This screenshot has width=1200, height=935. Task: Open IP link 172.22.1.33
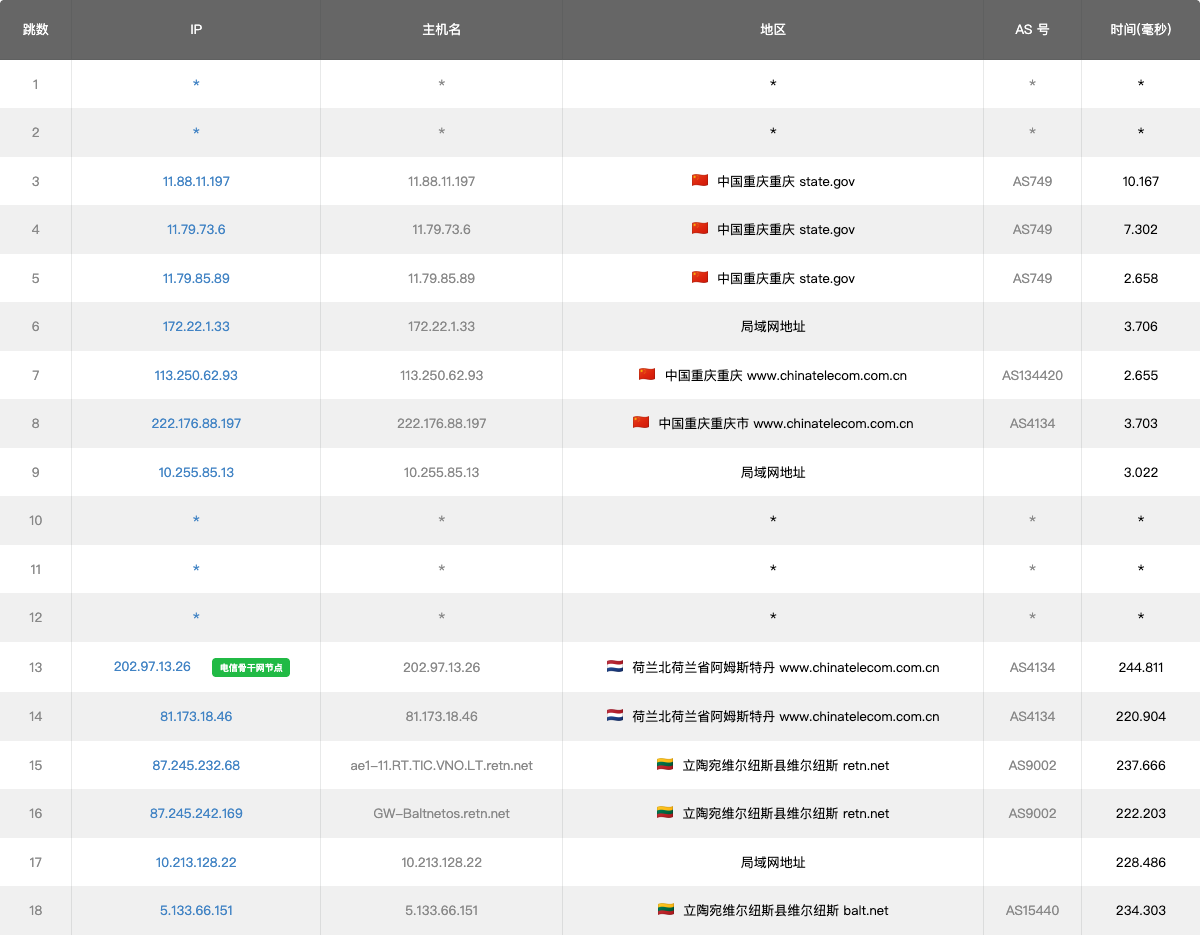click(x=196, y=327)
